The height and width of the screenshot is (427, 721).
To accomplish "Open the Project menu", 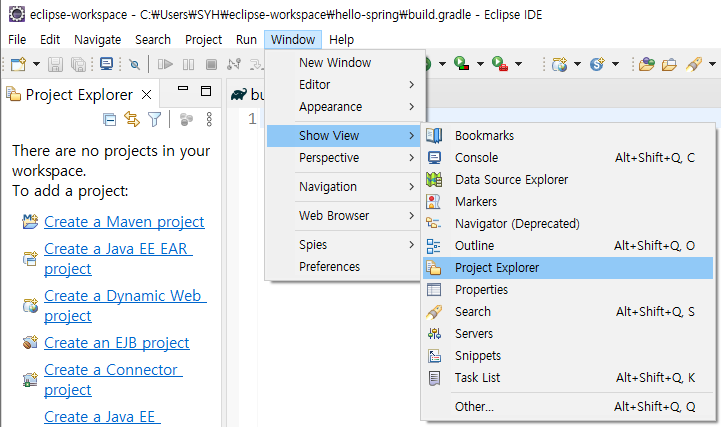I will click(x=203, y=40).
